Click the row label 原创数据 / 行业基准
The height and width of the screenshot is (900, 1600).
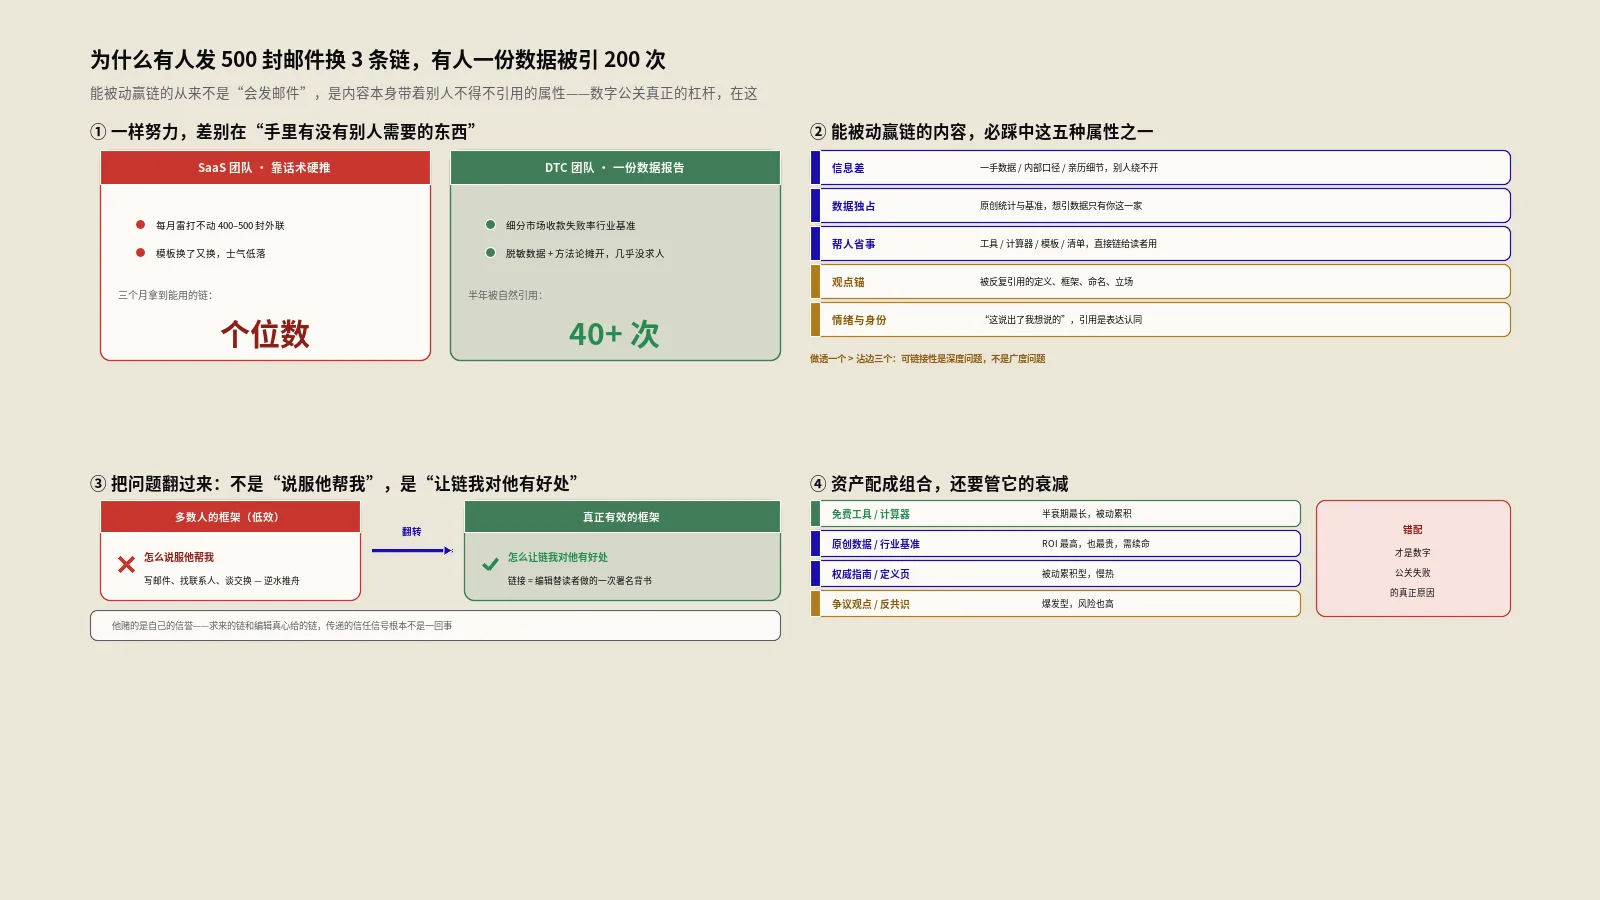click(876, 544)
